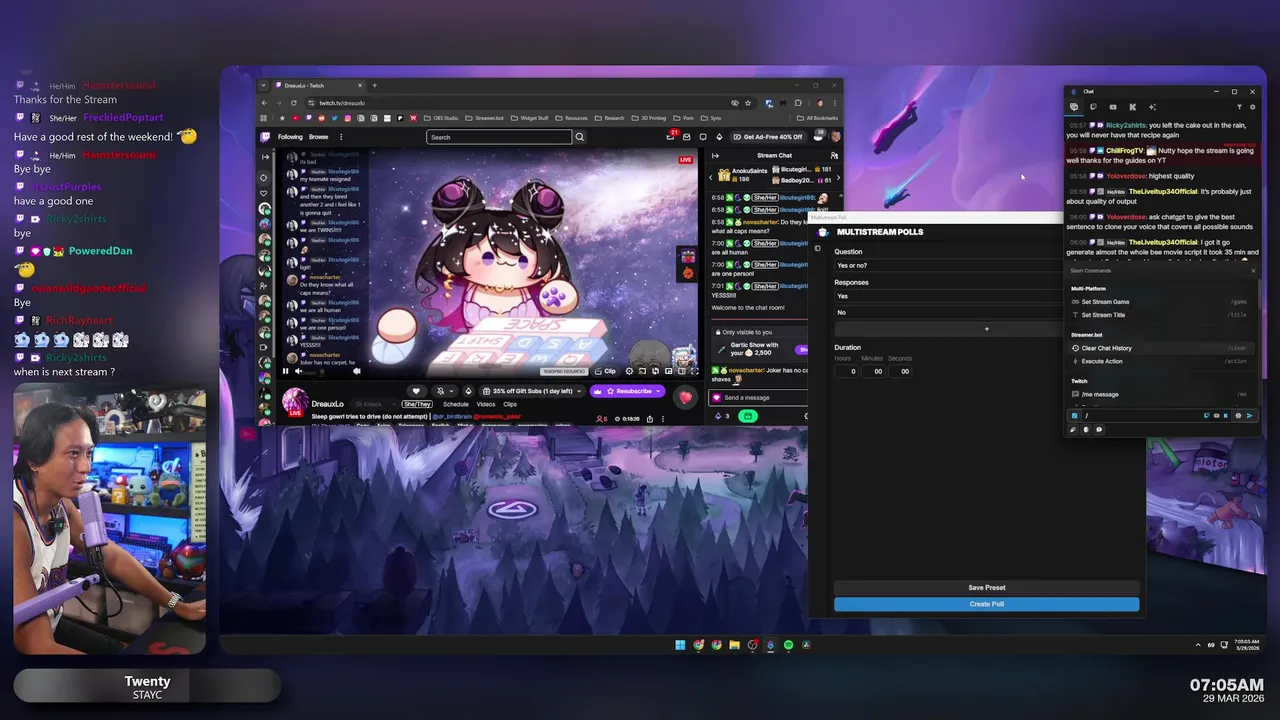This screenshot has width=1280, height=720.
Task: Open Twitch whispers icon in header
Action: click(x=703, y=137)
